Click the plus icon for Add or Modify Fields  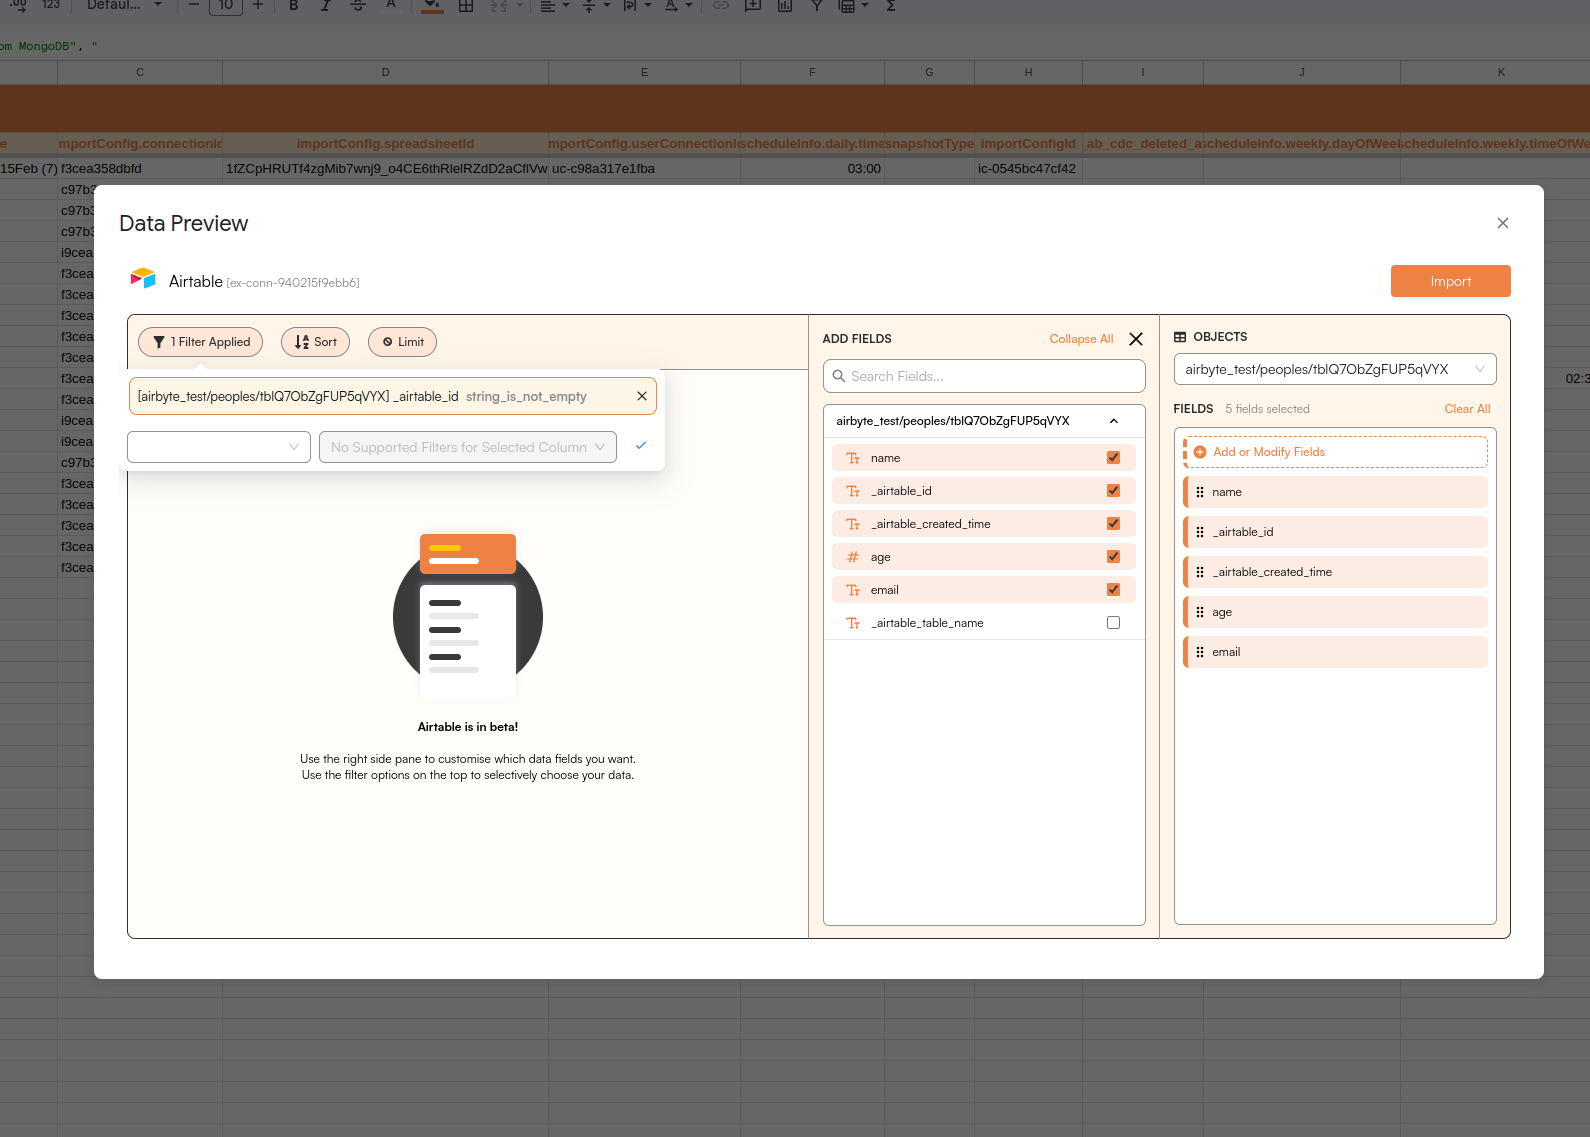[1200, 452]
